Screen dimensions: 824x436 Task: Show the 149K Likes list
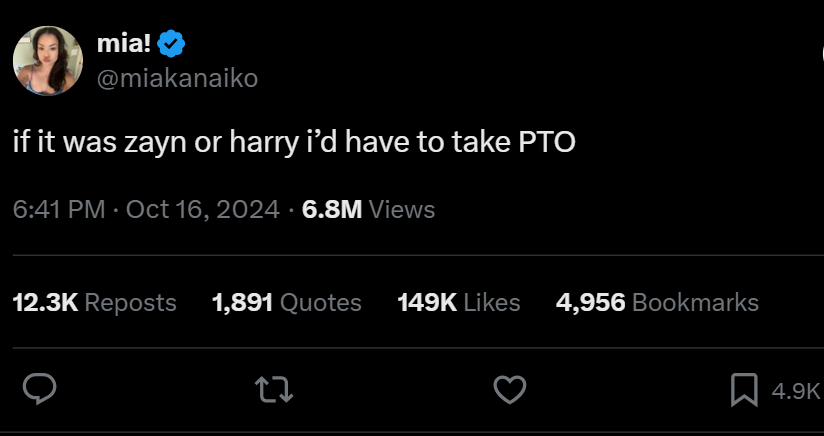(458, 302)
